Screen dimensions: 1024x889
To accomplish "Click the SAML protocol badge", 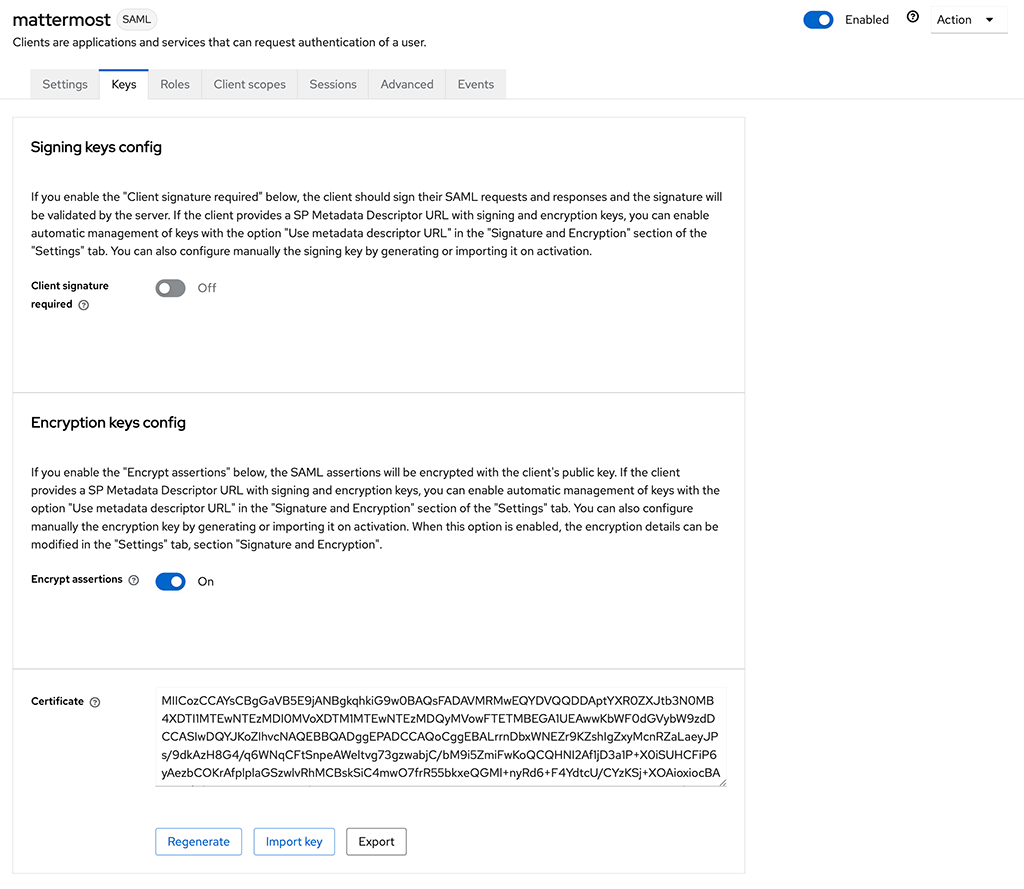I will 137,18.
